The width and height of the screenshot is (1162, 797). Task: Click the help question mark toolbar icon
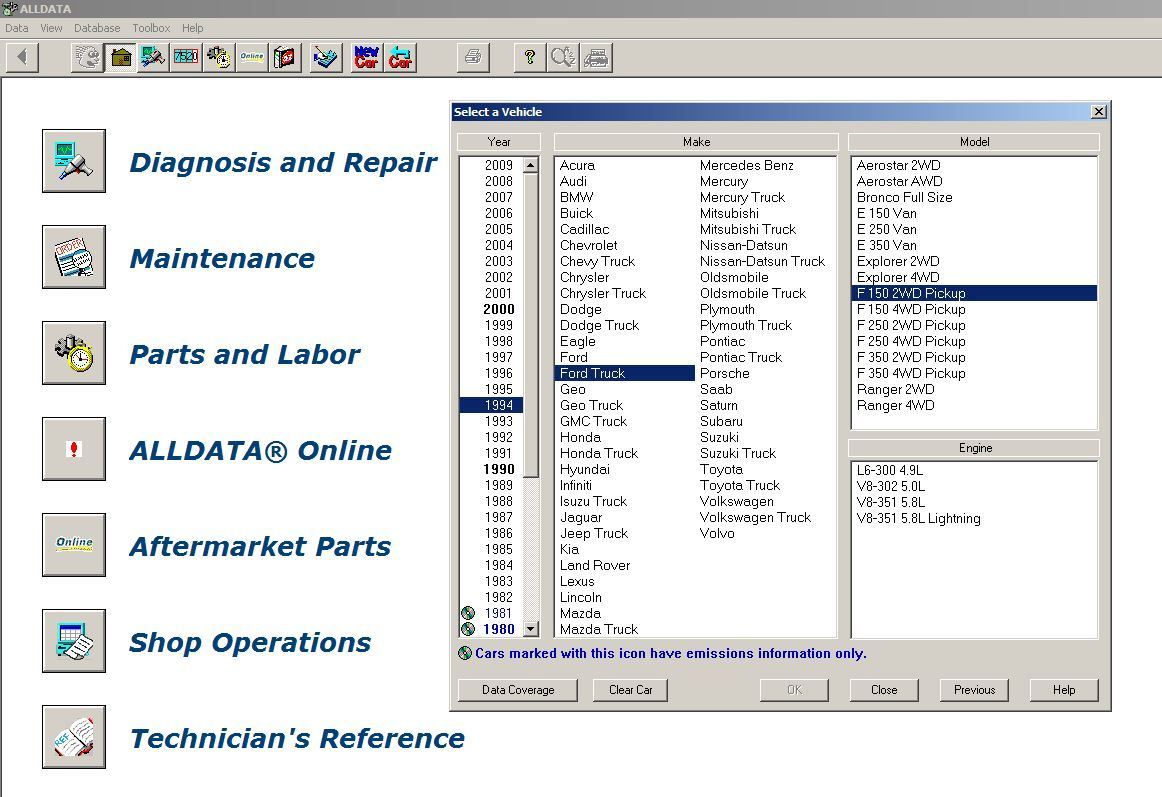[530, 57]
